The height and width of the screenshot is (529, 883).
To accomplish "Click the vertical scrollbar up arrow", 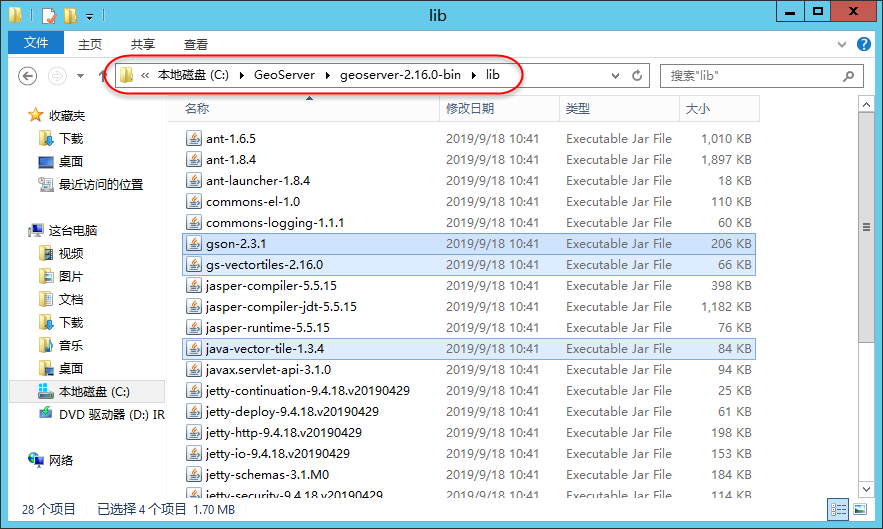I will (866, 105).
